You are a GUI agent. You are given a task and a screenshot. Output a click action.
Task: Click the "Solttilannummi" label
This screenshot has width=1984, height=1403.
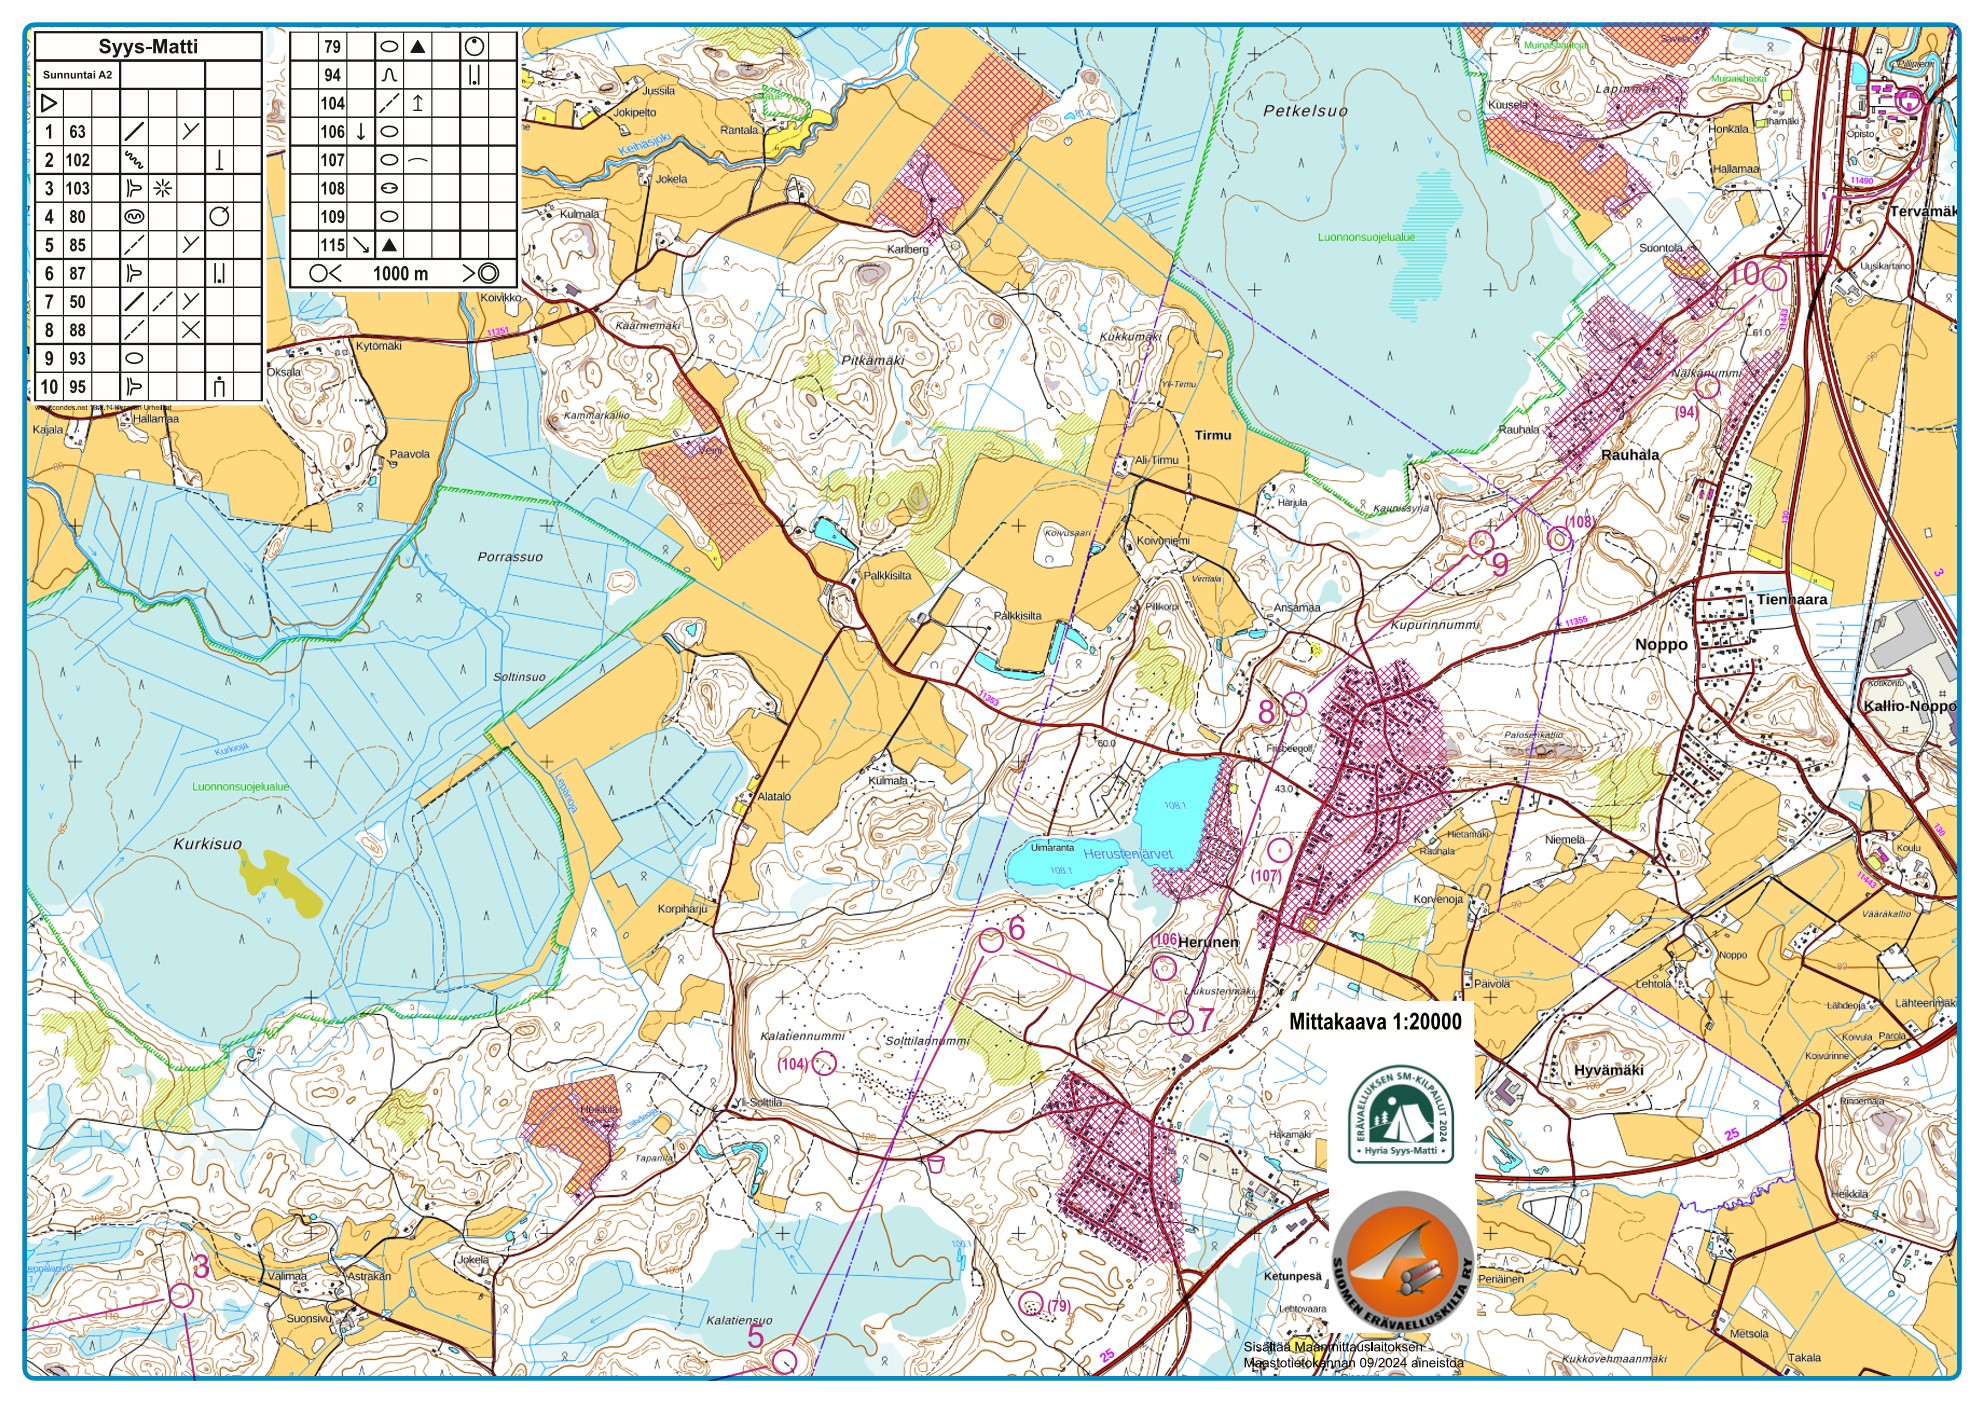[928, 1041]
